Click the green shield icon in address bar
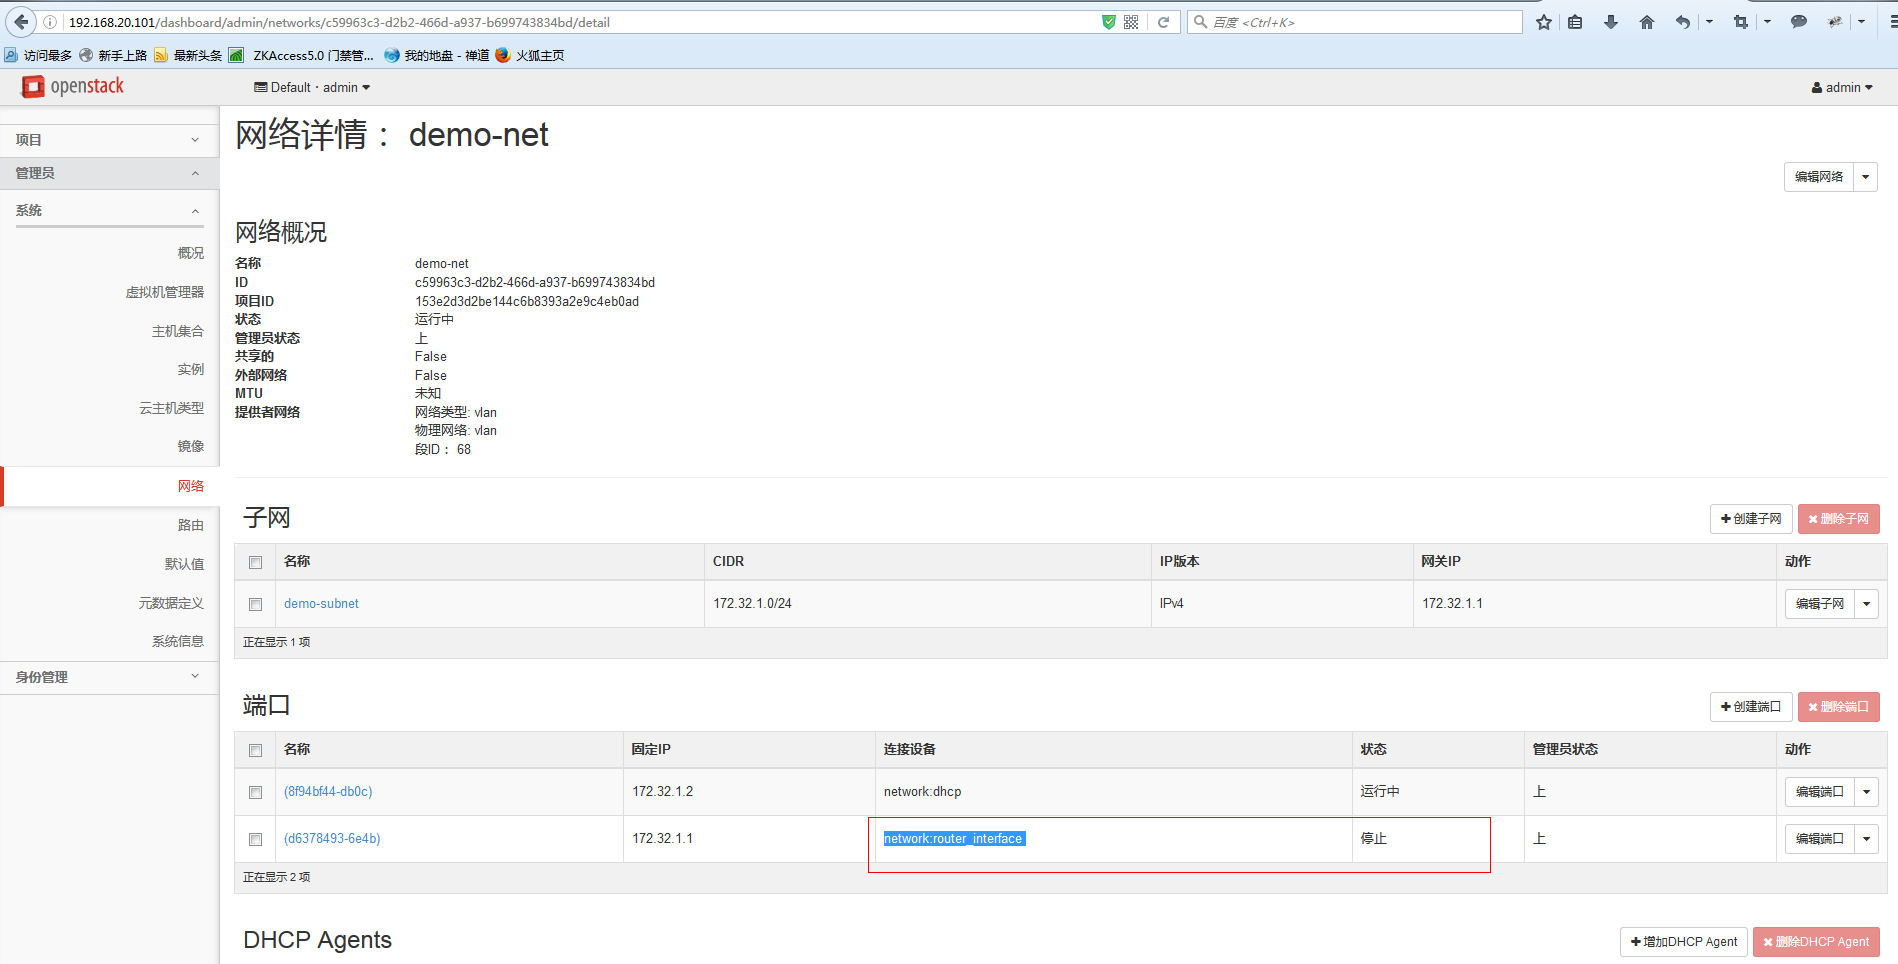 pyautogui.click(x=1108, y=22)
